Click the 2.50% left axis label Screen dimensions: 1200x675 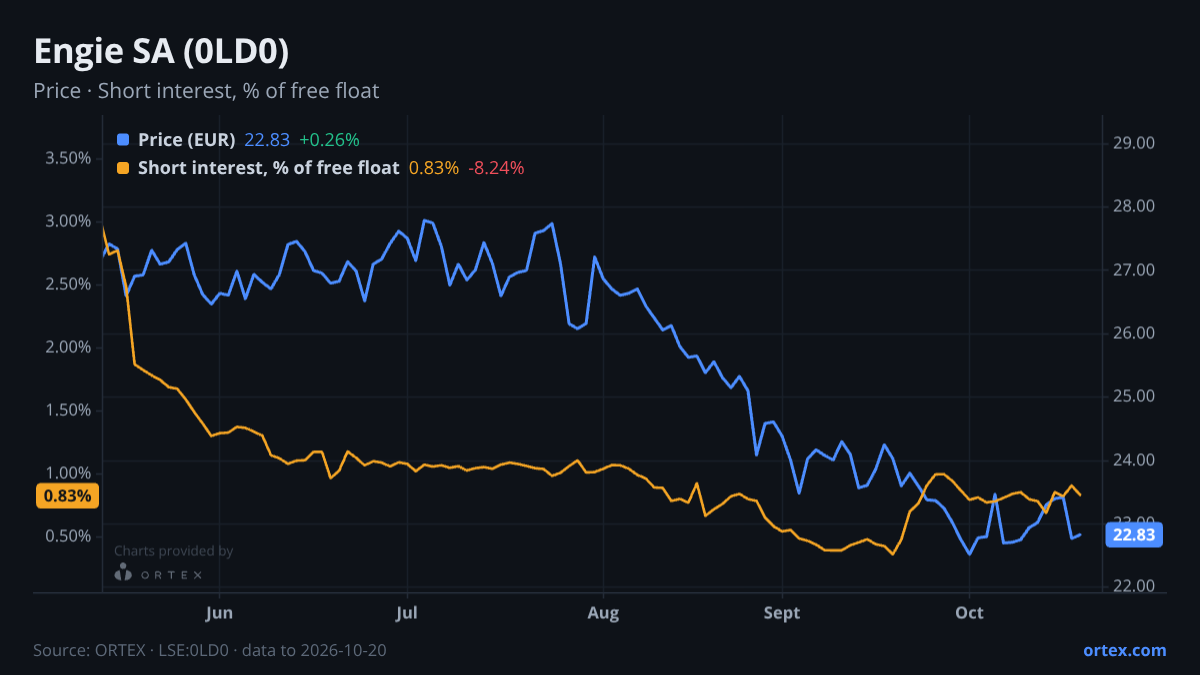68,284
